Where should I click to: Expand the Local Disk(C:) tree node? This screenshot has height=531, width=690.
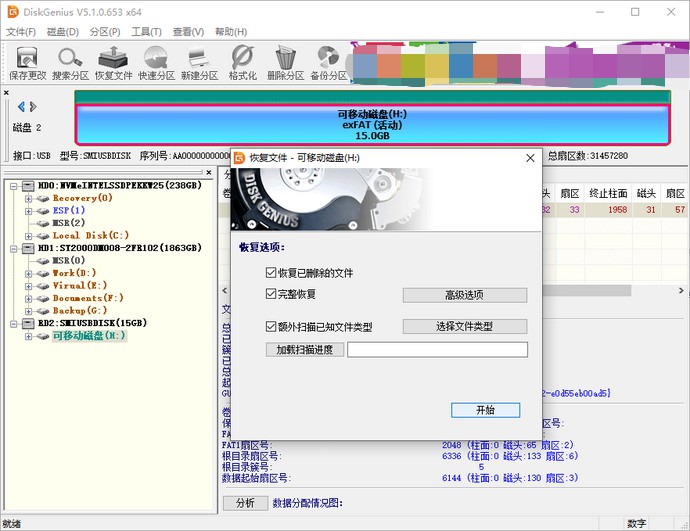pos(29,236)
